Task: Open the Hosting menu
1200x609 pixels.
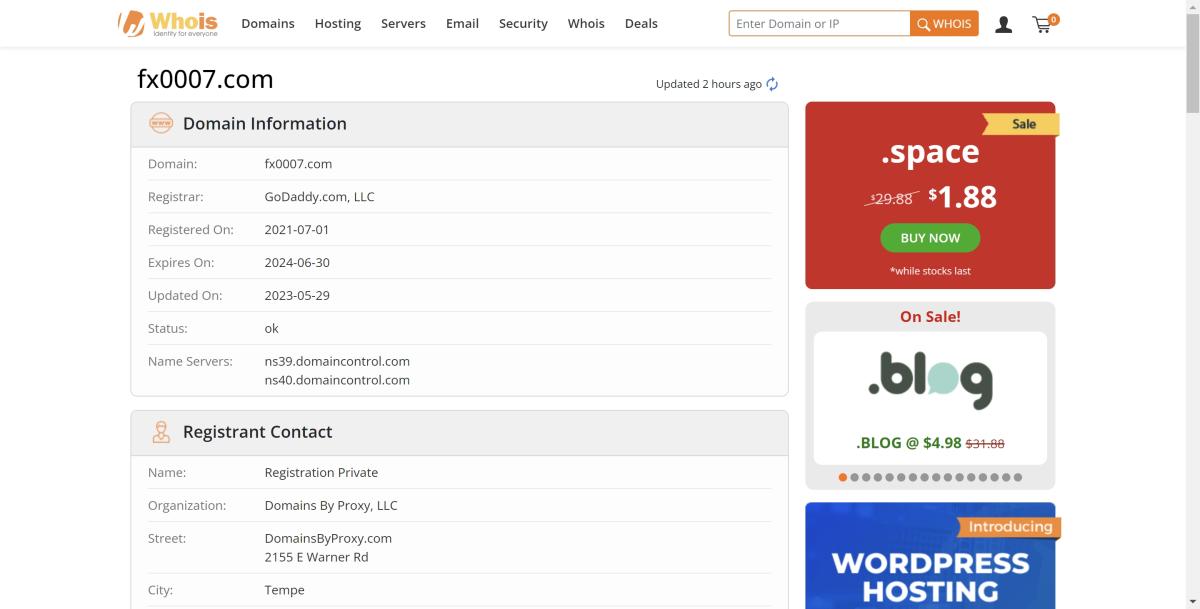Action: tap(337, 24)
